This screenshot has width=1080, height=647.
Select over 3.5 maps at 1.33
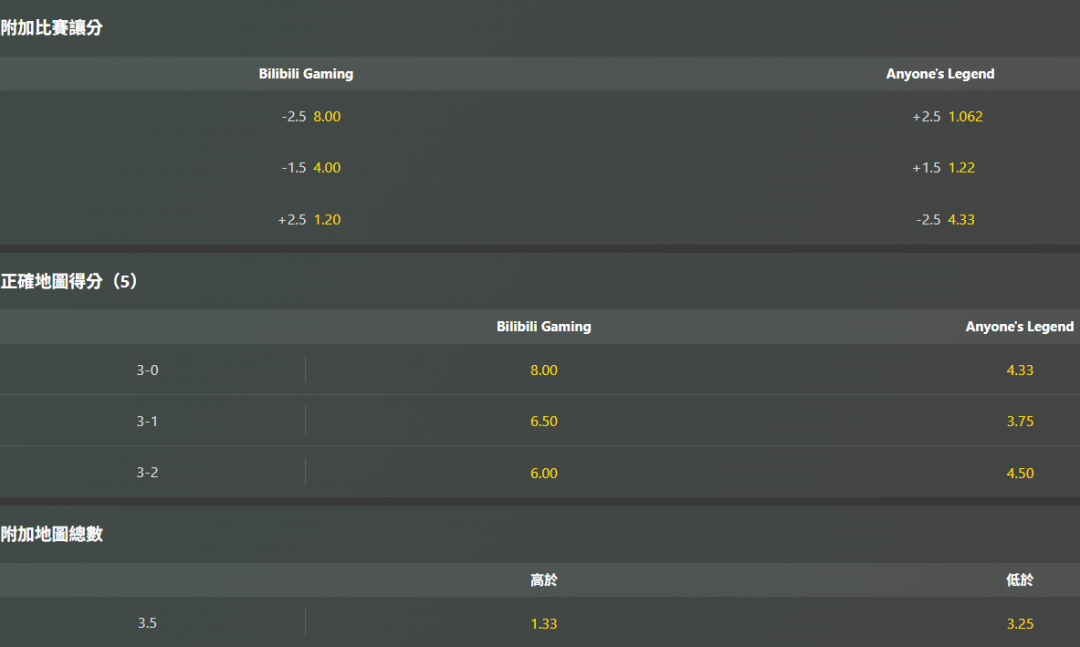[x=543, y=624]
